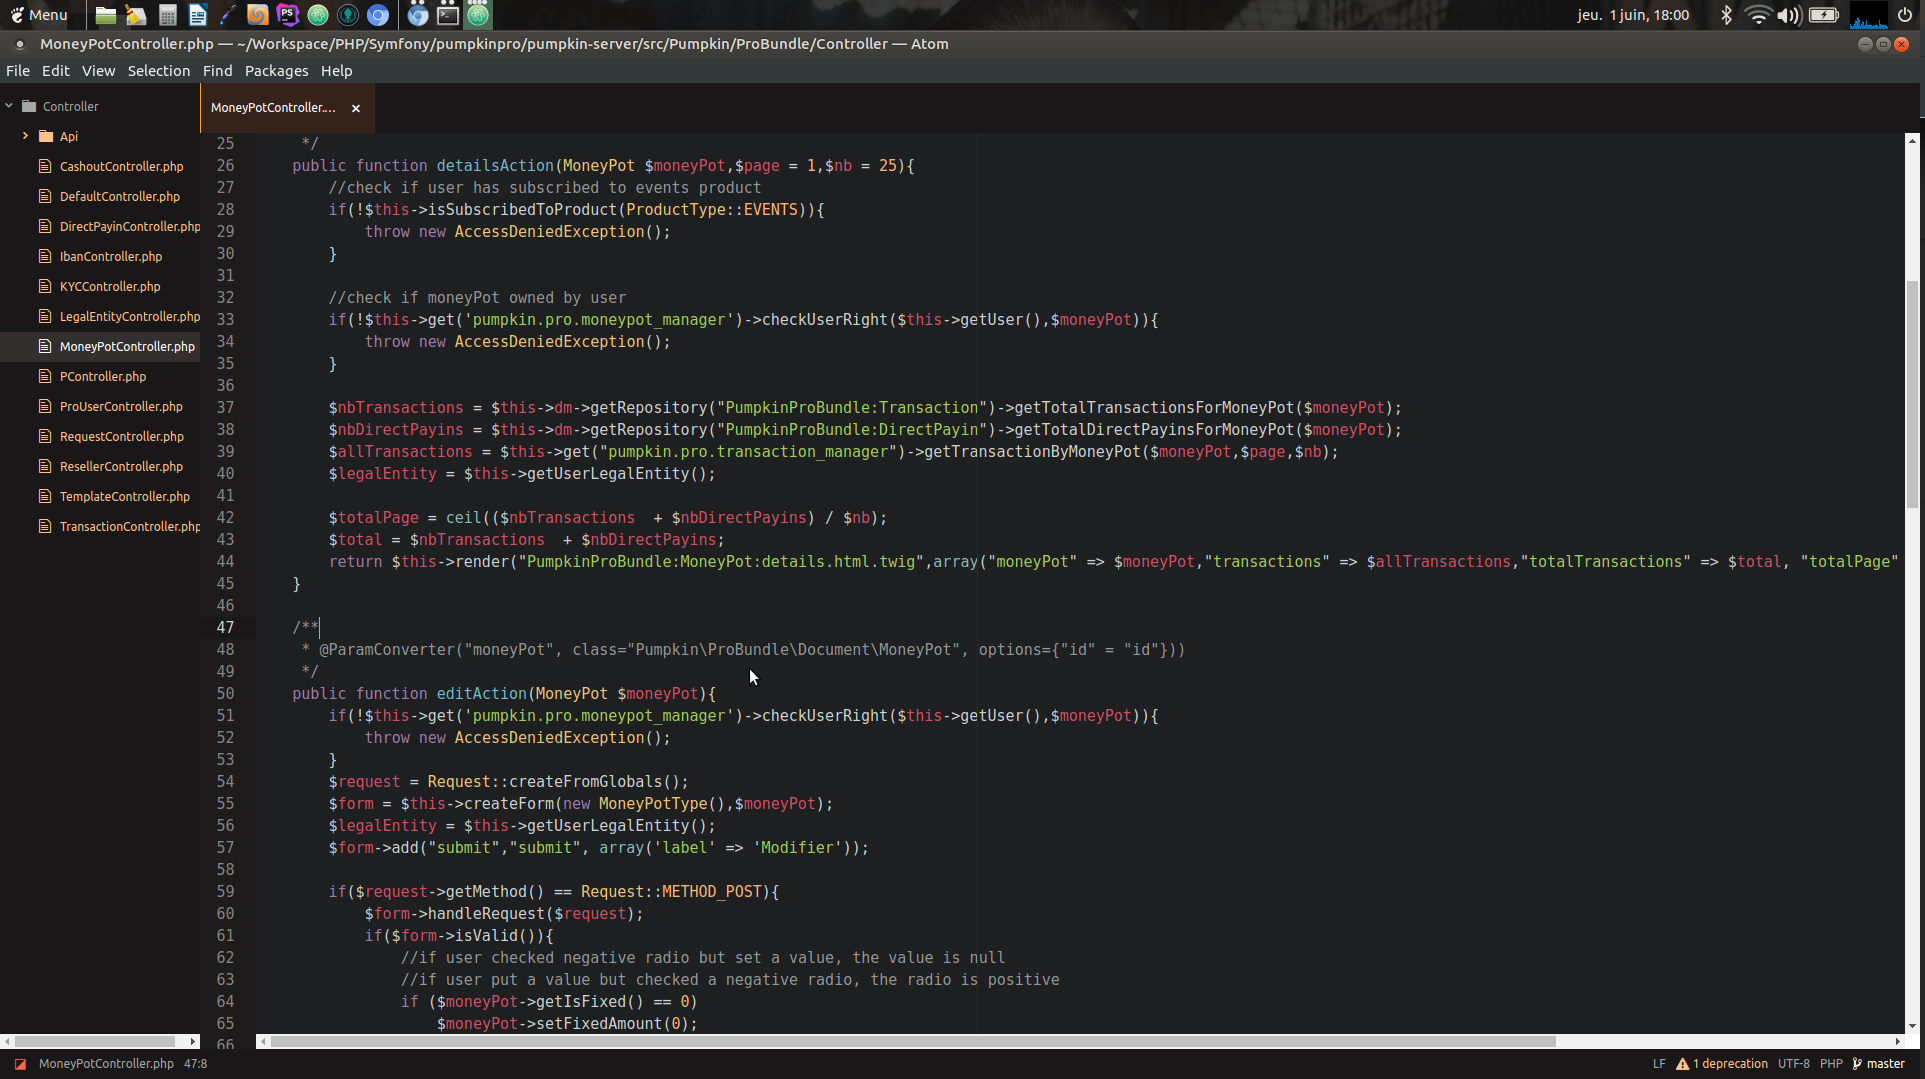Open IbanController.php in the tree
This screenshot has height=1079, width=1925.
click(x=111, y=257)
